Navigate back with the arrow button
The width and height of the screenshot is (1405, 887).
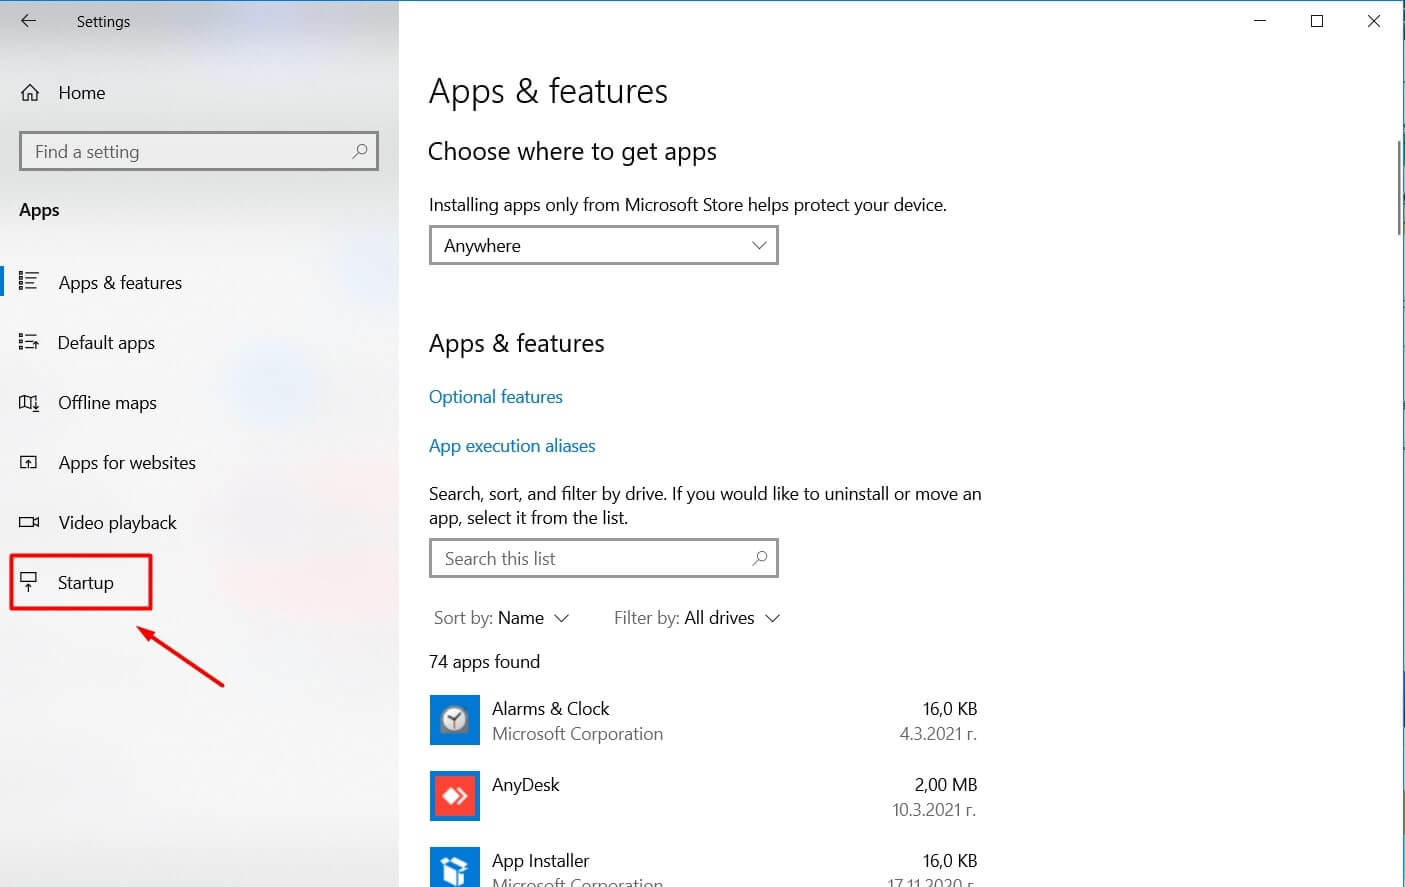click(28, 20)
